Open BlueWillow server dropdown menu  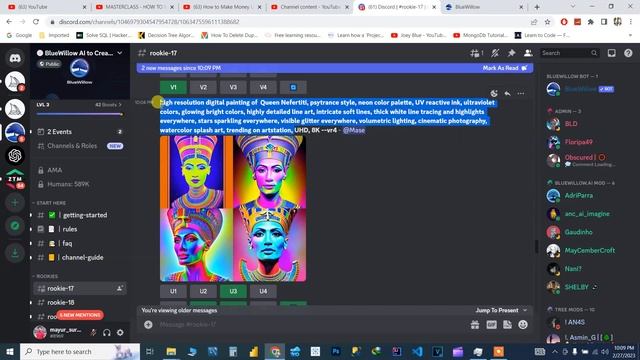tap(120, 53)
